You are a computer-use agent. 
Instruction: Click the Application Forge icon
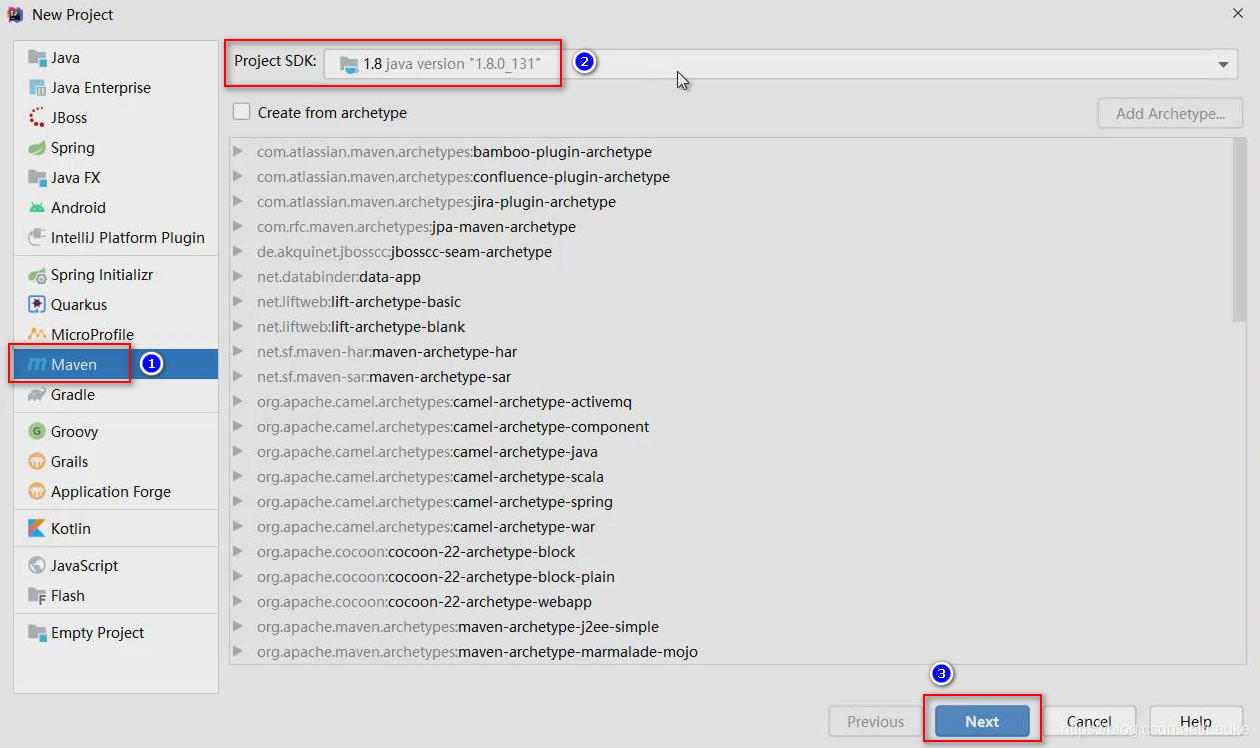pyautogui.click(x=37, y=492)
